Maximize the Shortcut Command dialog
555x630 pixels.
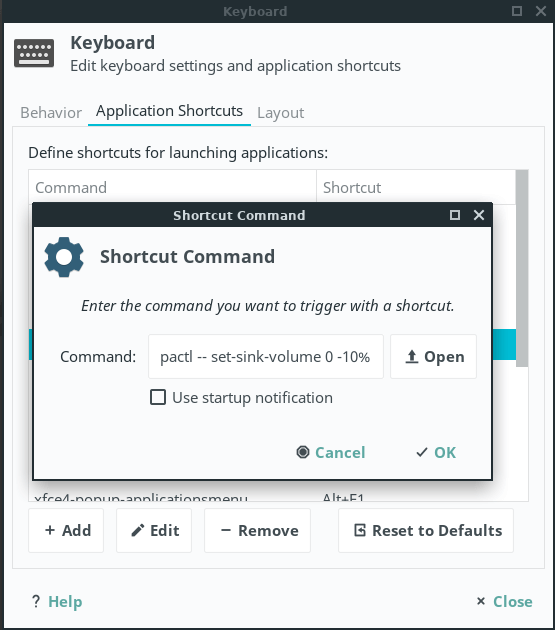click(x=455, y=215)
